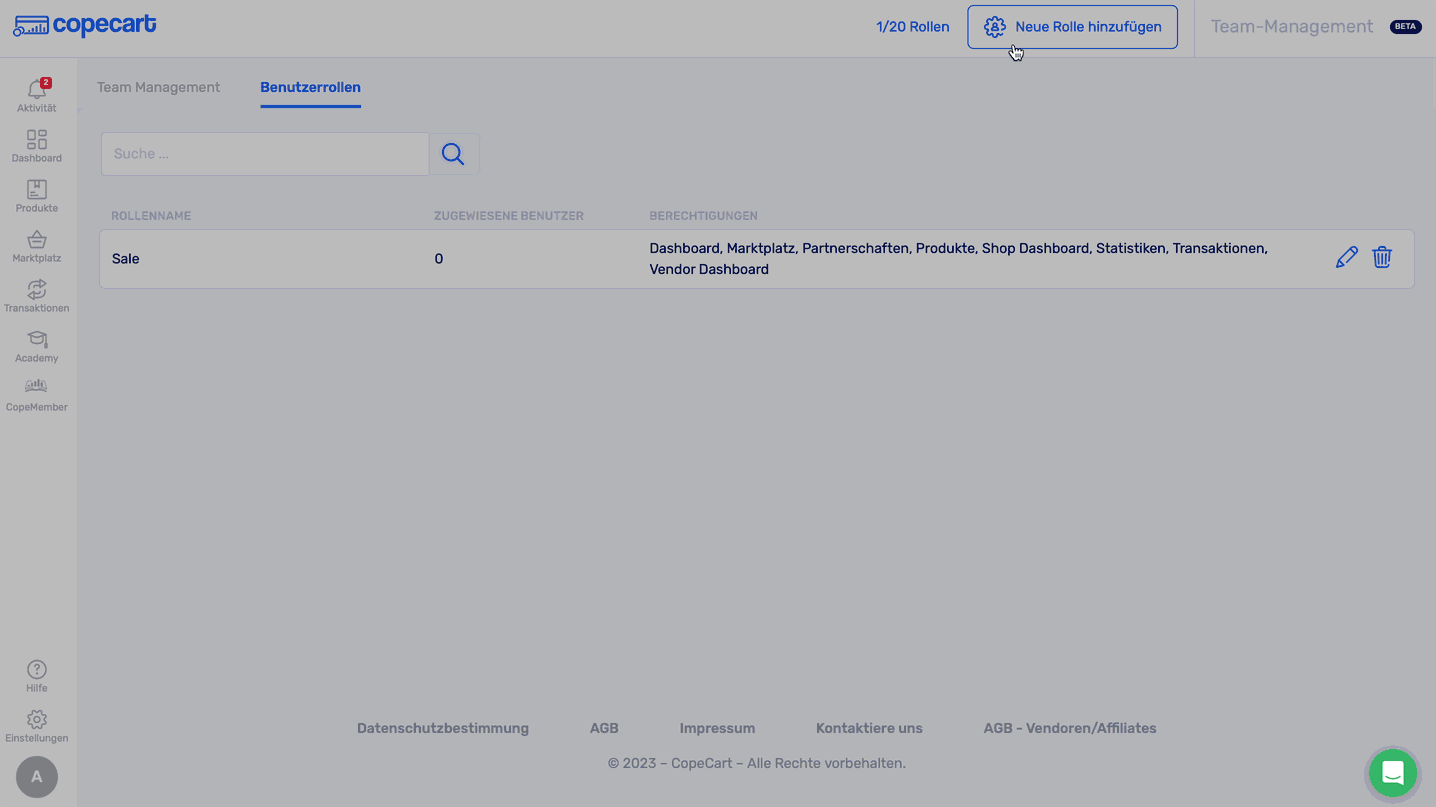Open the Datenschutzbestimmung footer link
The image size is (1436, 807).
point(442,728)
